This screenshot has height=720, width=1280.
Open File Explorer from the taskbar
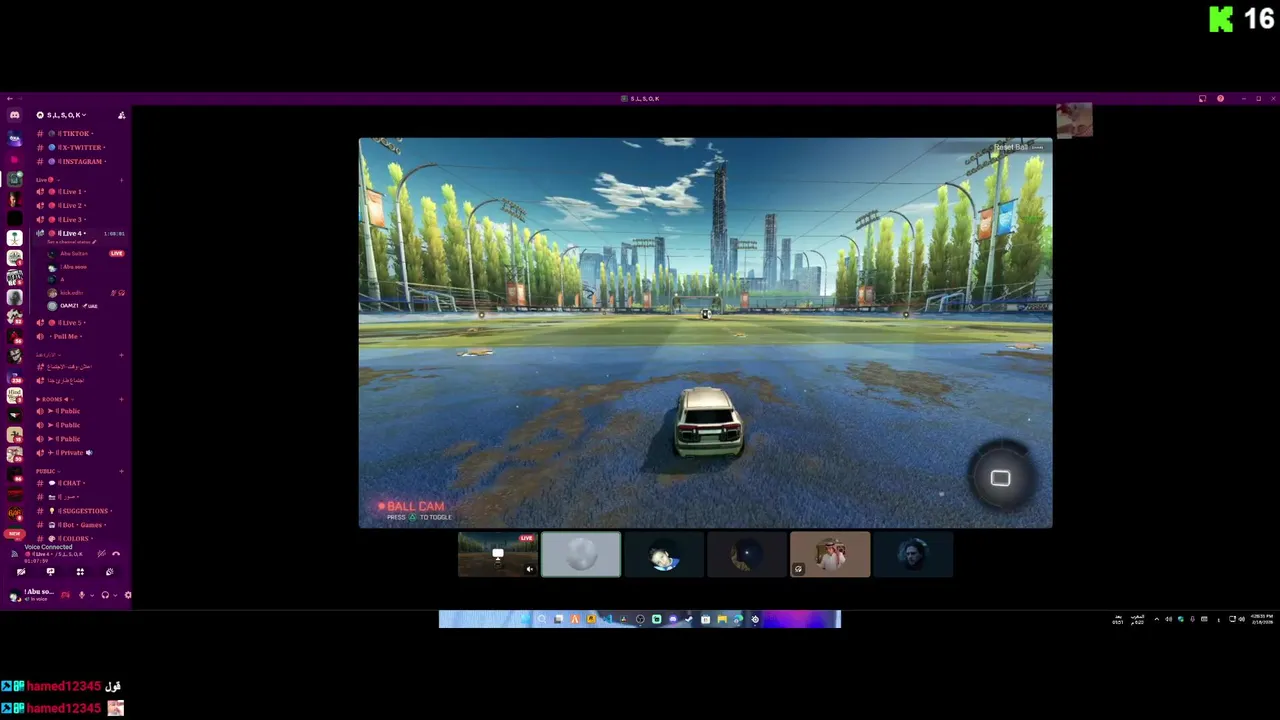[x=721, y=619]
